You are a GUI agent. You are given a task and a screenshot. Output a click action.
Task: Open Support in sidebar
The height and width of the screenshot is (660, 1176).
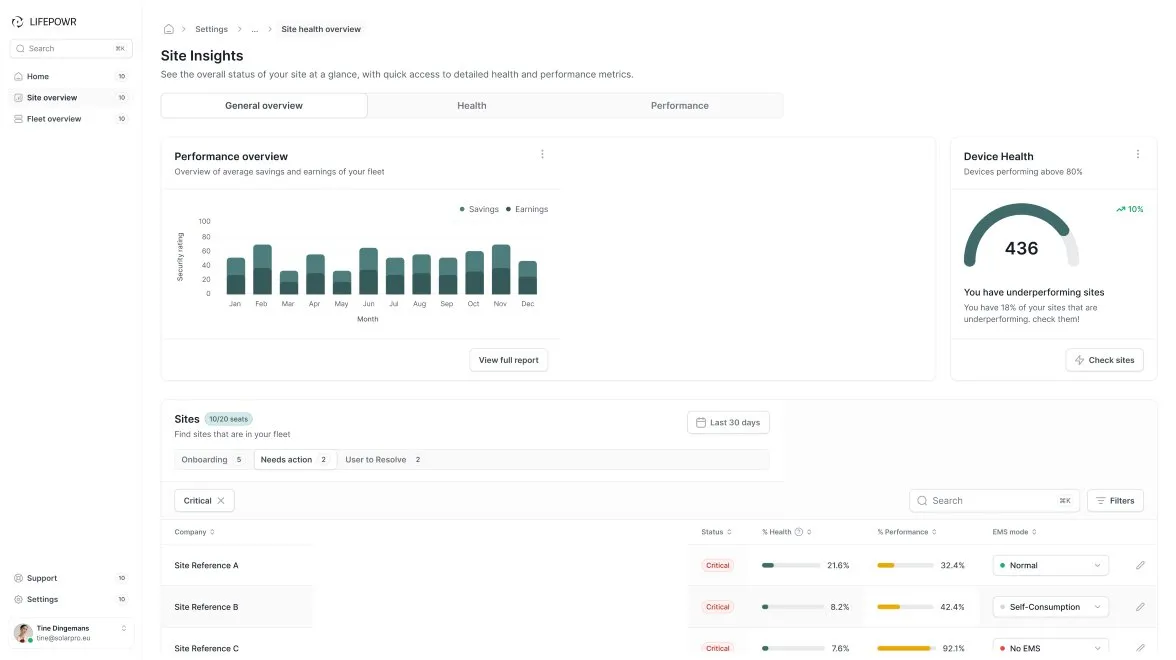click(70, 578)
